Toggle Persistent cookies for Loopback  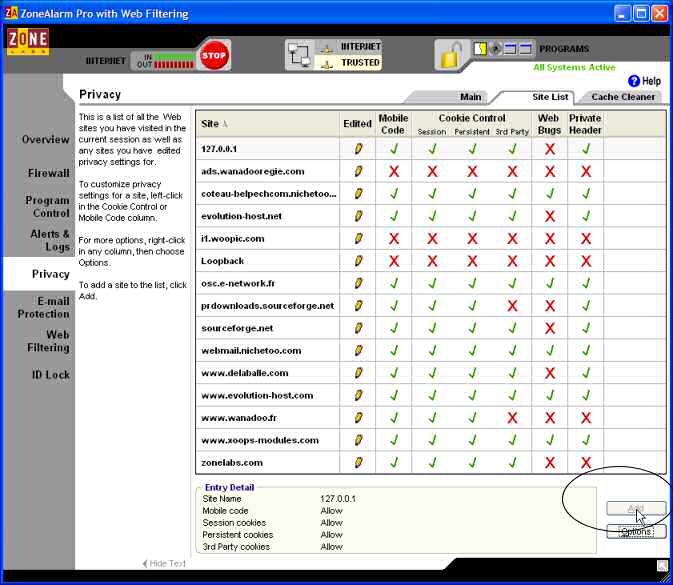tap(472, 261)
